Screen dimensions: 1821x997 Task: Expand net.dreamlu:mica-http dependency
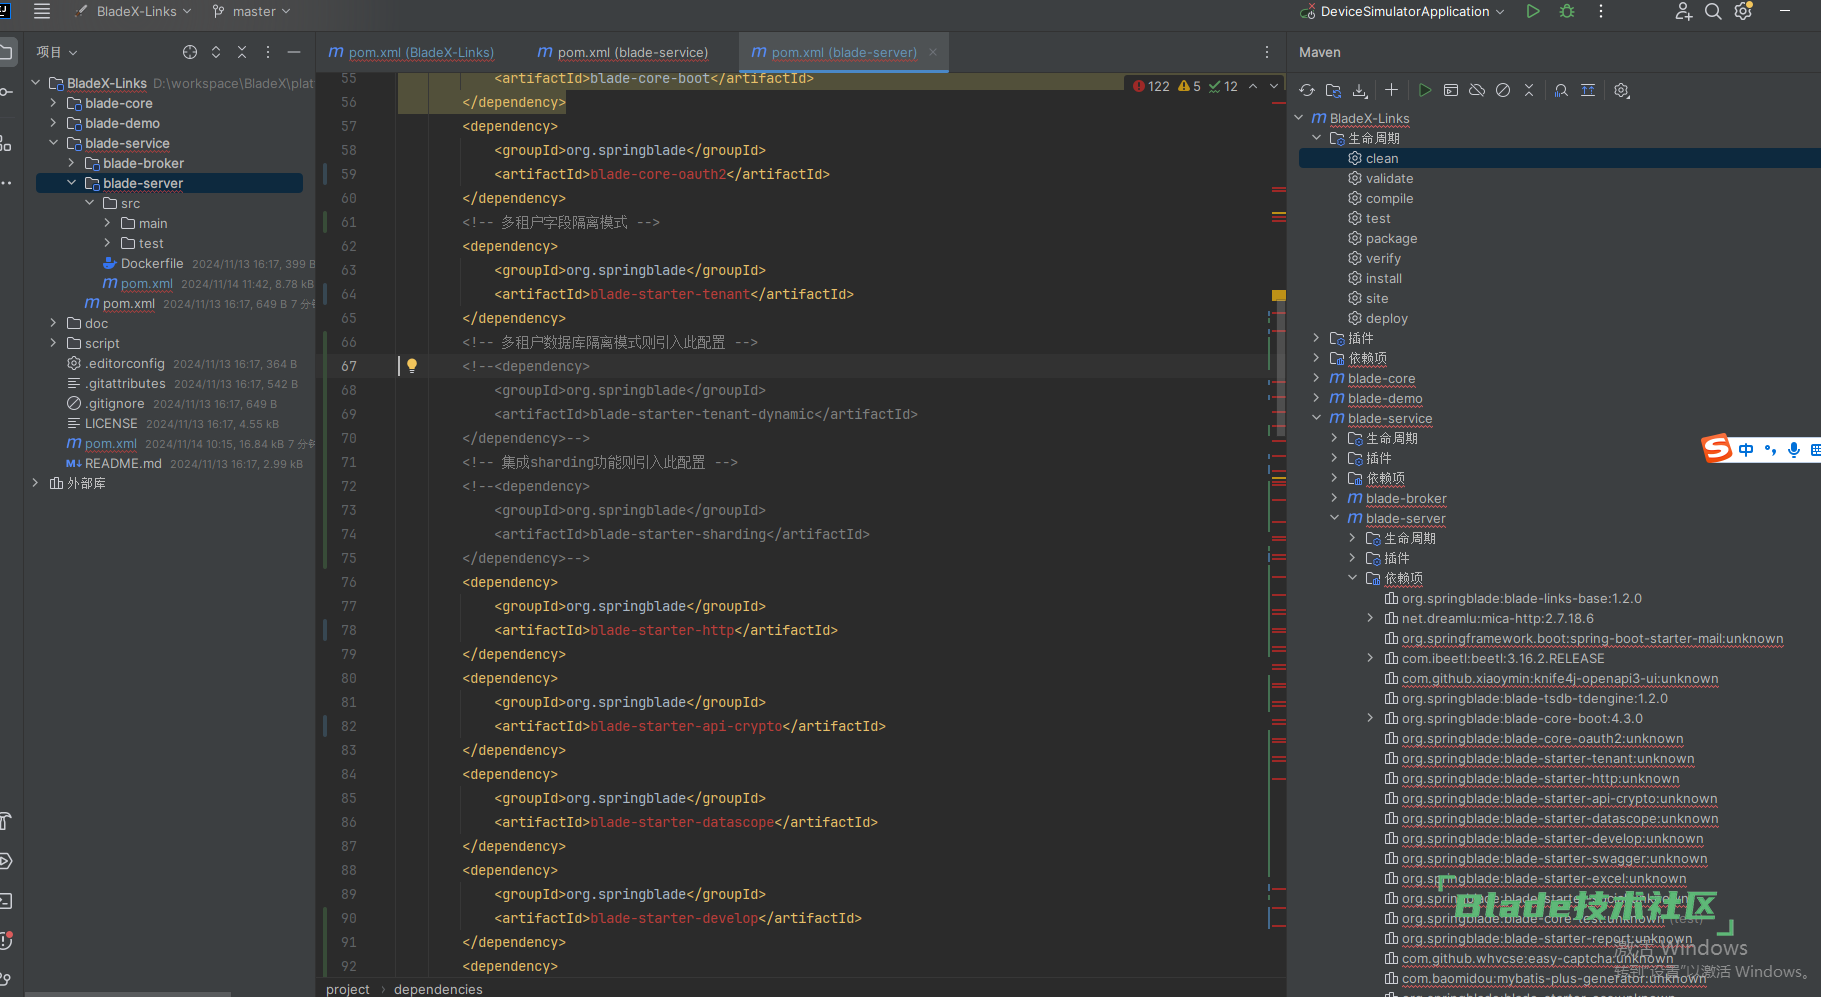click(1371, 618)
